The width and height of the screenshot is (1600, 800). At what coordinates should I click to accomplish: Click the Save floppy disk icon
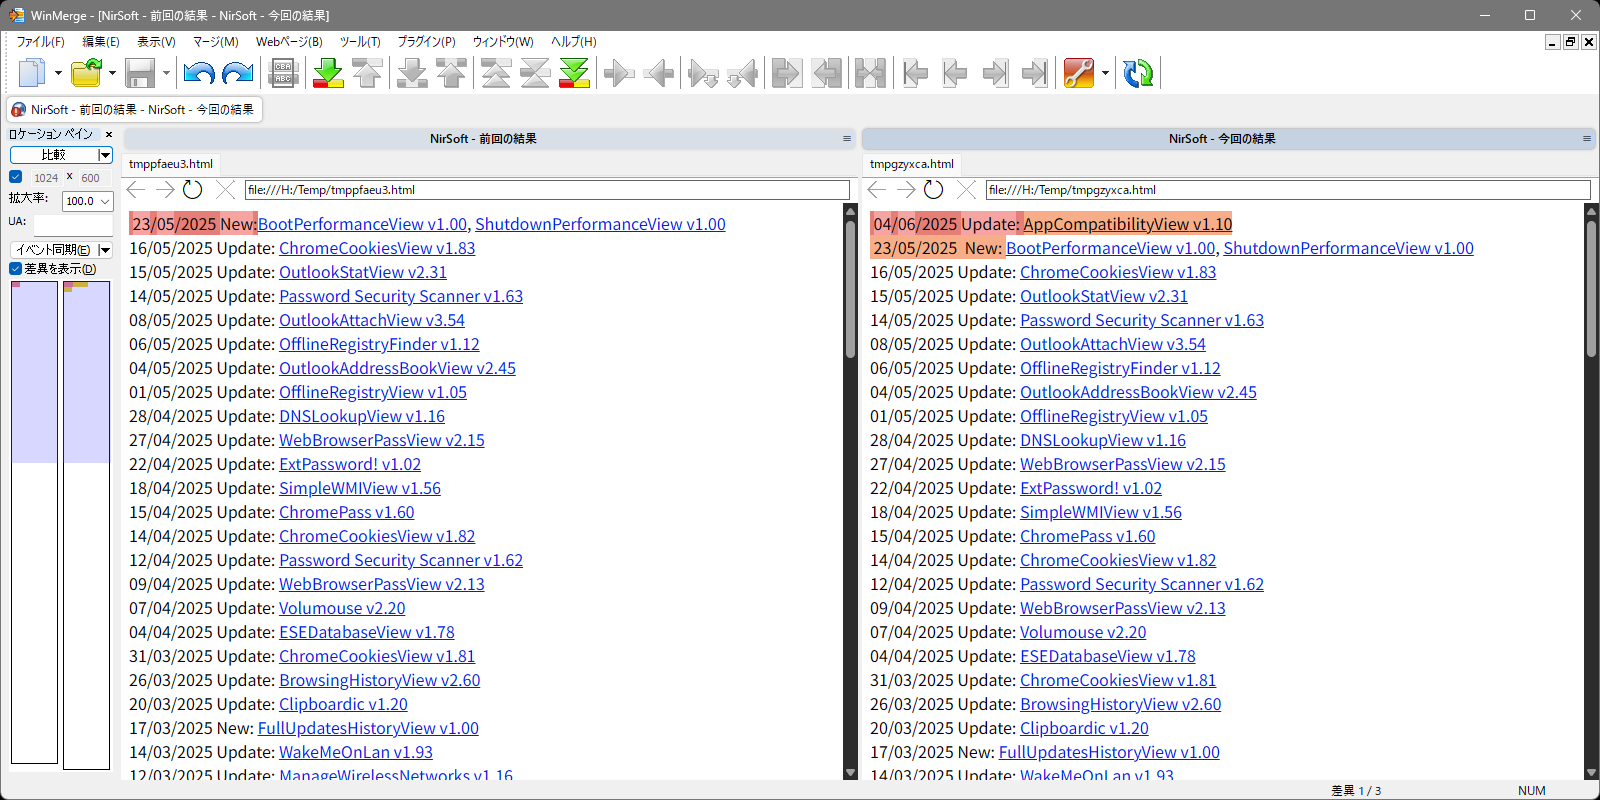tap(140, 73)
